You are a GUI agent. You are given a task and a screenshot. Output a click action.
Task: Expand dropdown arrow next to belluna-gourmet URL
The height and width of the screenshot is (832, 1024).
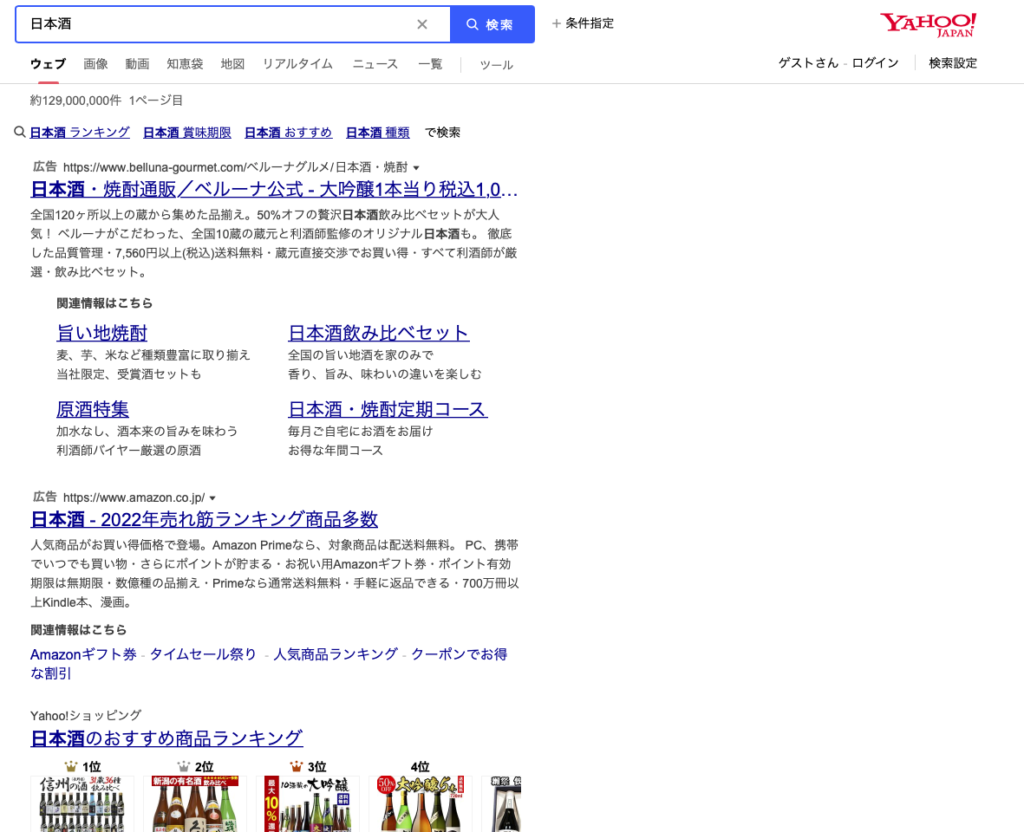[416, 168]
